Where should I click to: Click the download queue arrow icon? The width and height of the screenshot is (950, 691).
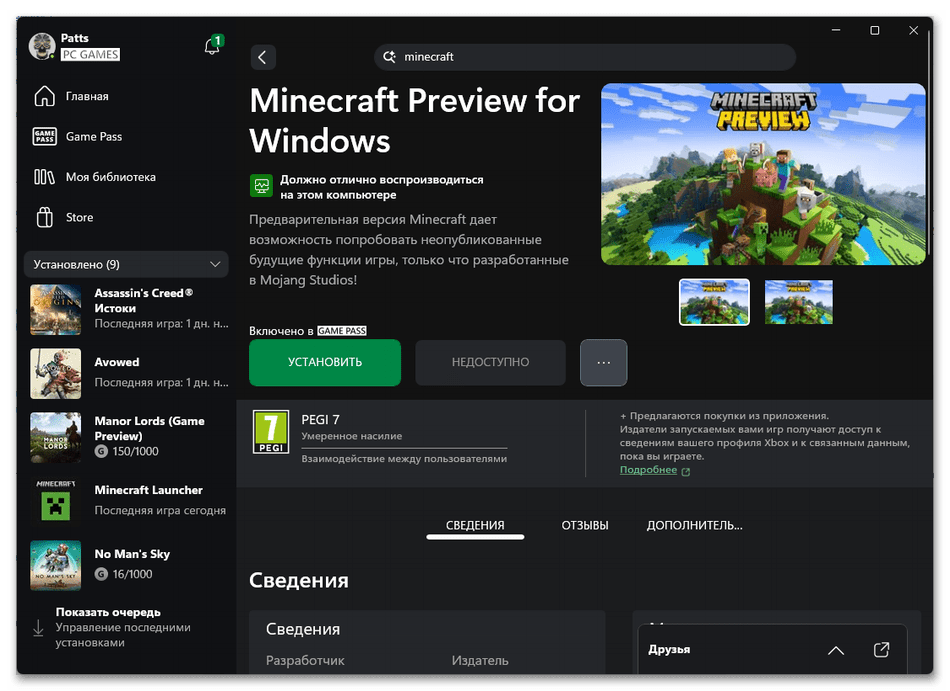(x=38, y=628)
